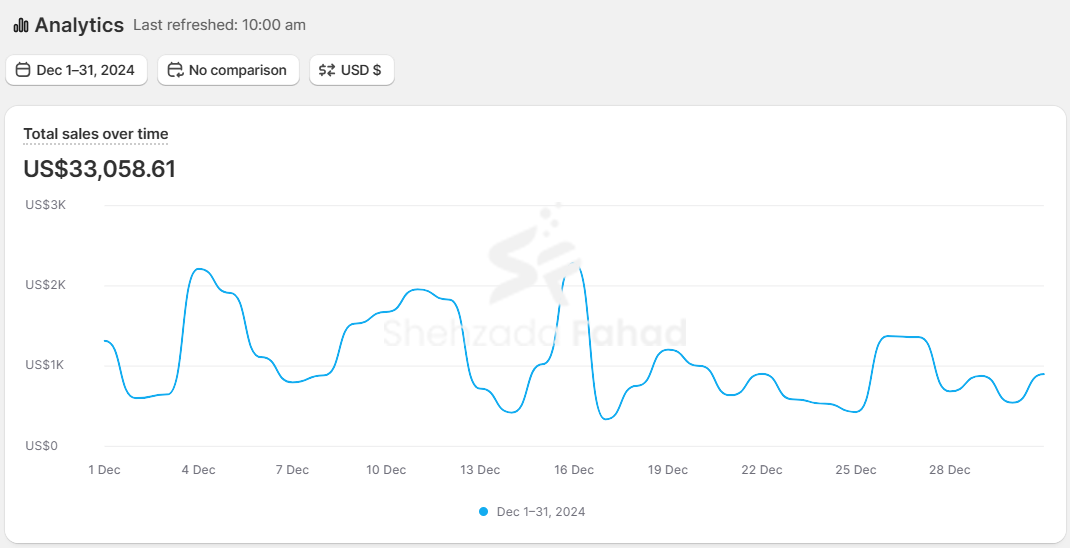Click the blue legend dot

(484, 512)
